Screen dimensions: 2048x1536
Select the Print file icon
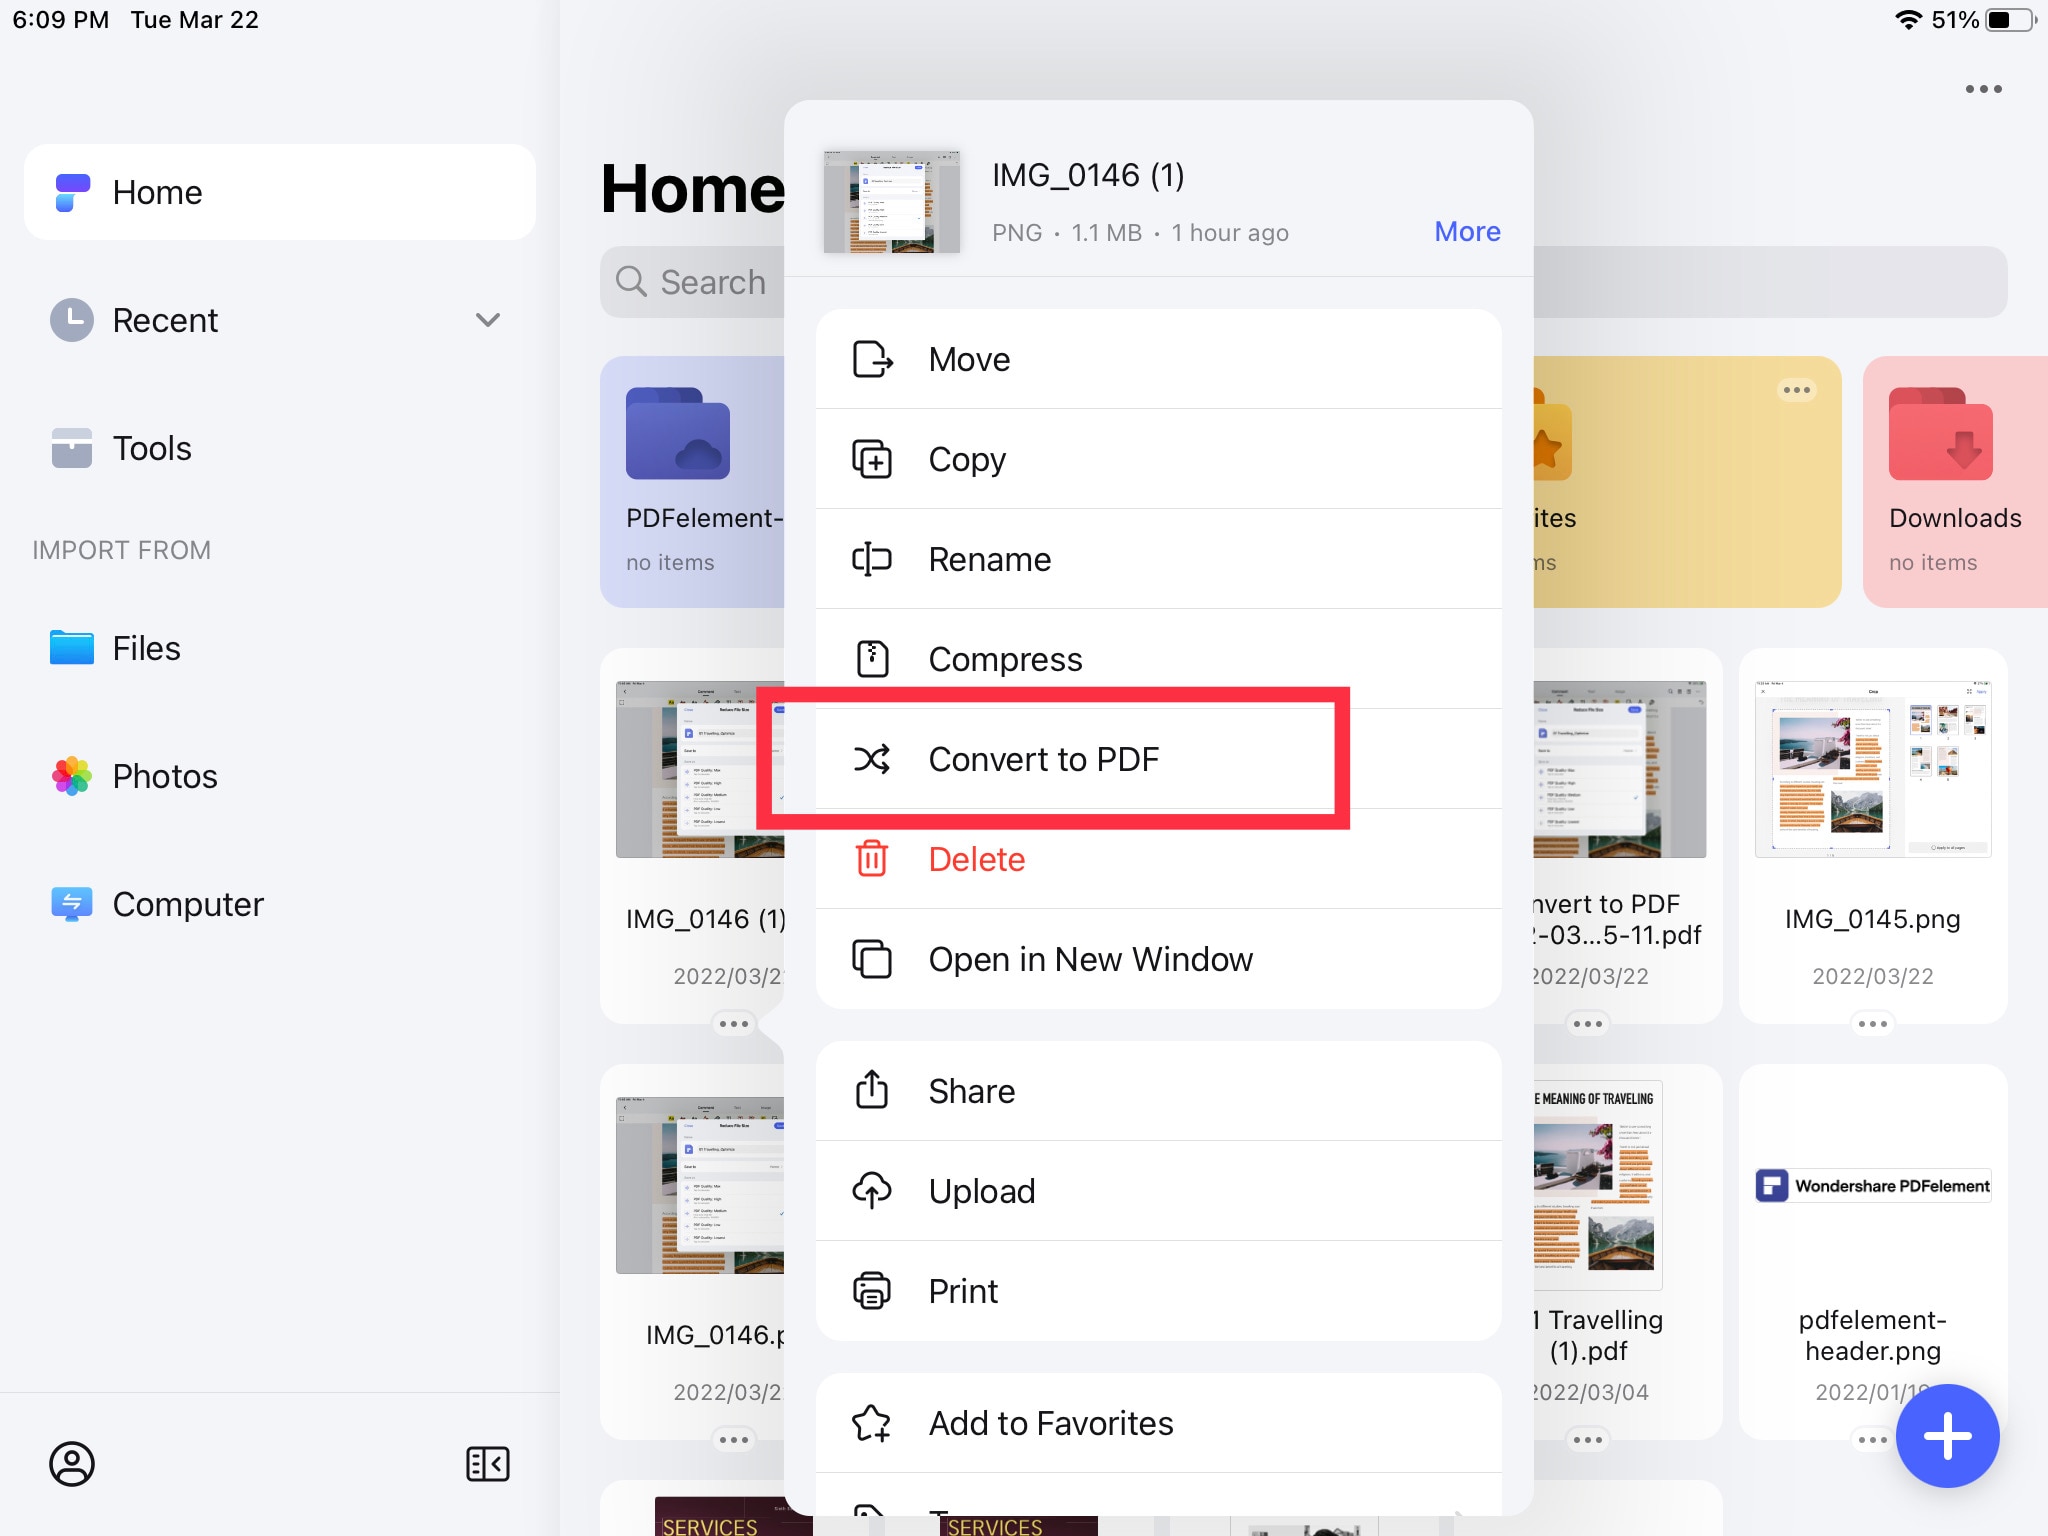click(872, 1291)
